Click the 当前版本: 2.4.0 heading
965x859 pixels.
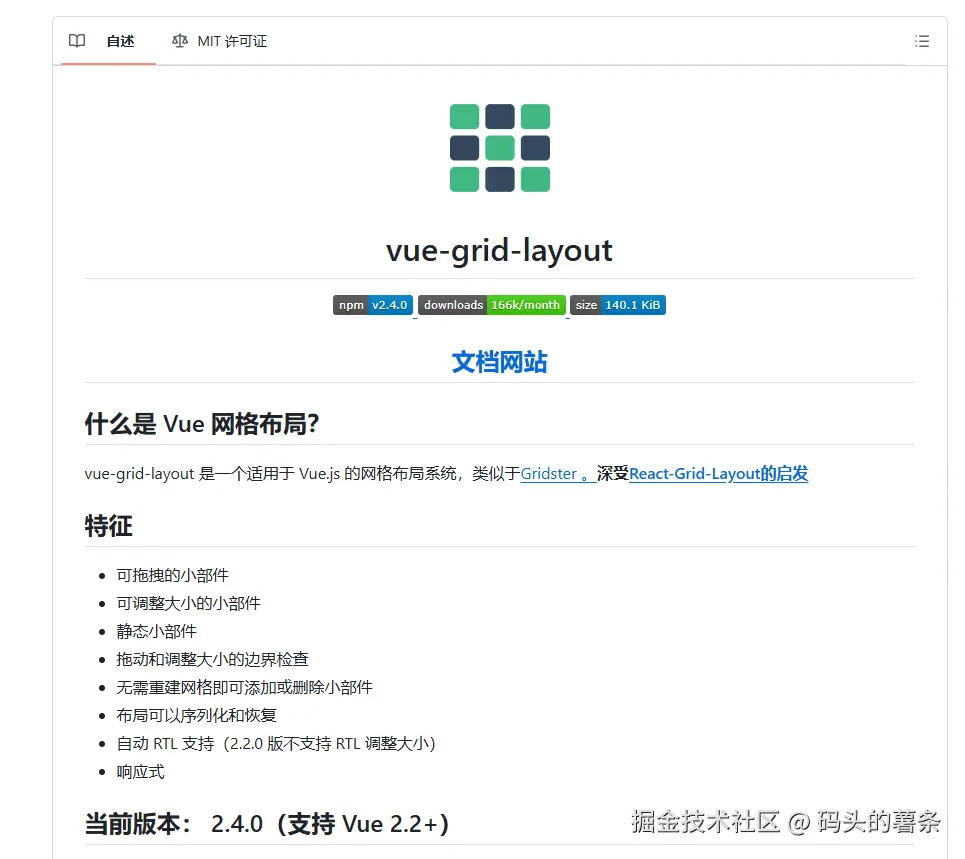point(267,824)
